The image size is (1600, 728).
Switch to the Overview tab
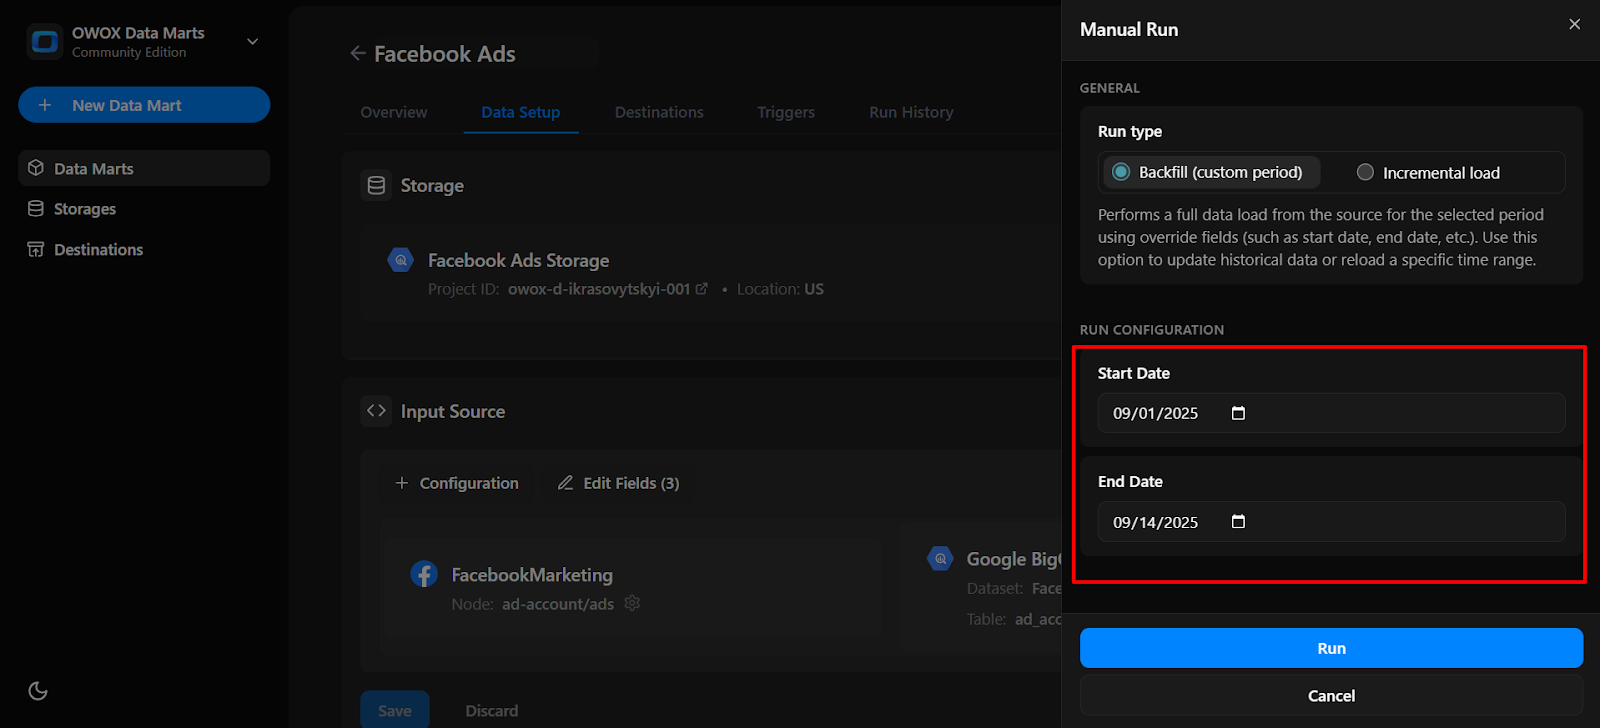[394, 112]
